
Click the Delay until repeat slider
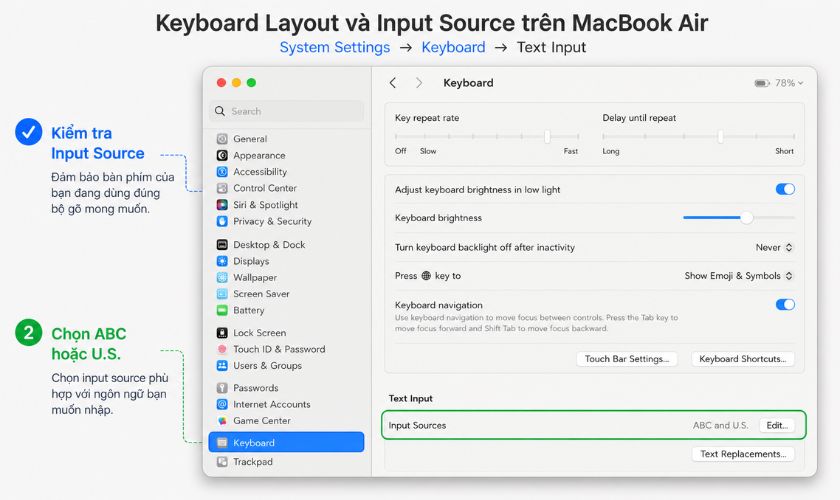click(698, 137)
